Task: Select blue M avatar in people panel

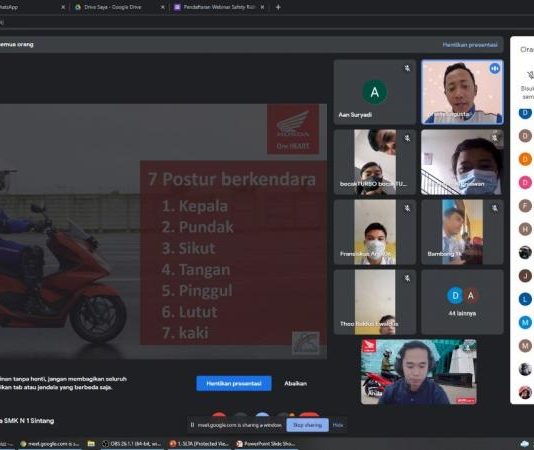Action: pyautogui.click(x=525, y=322)
